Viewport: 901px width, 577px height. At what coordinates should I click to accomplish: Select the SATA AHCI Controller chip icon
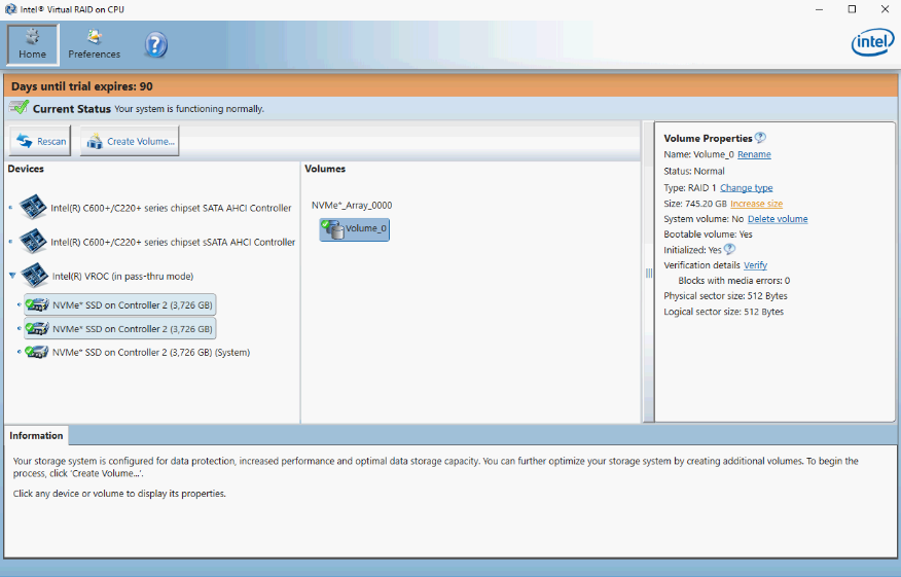[x=33, y=207]
